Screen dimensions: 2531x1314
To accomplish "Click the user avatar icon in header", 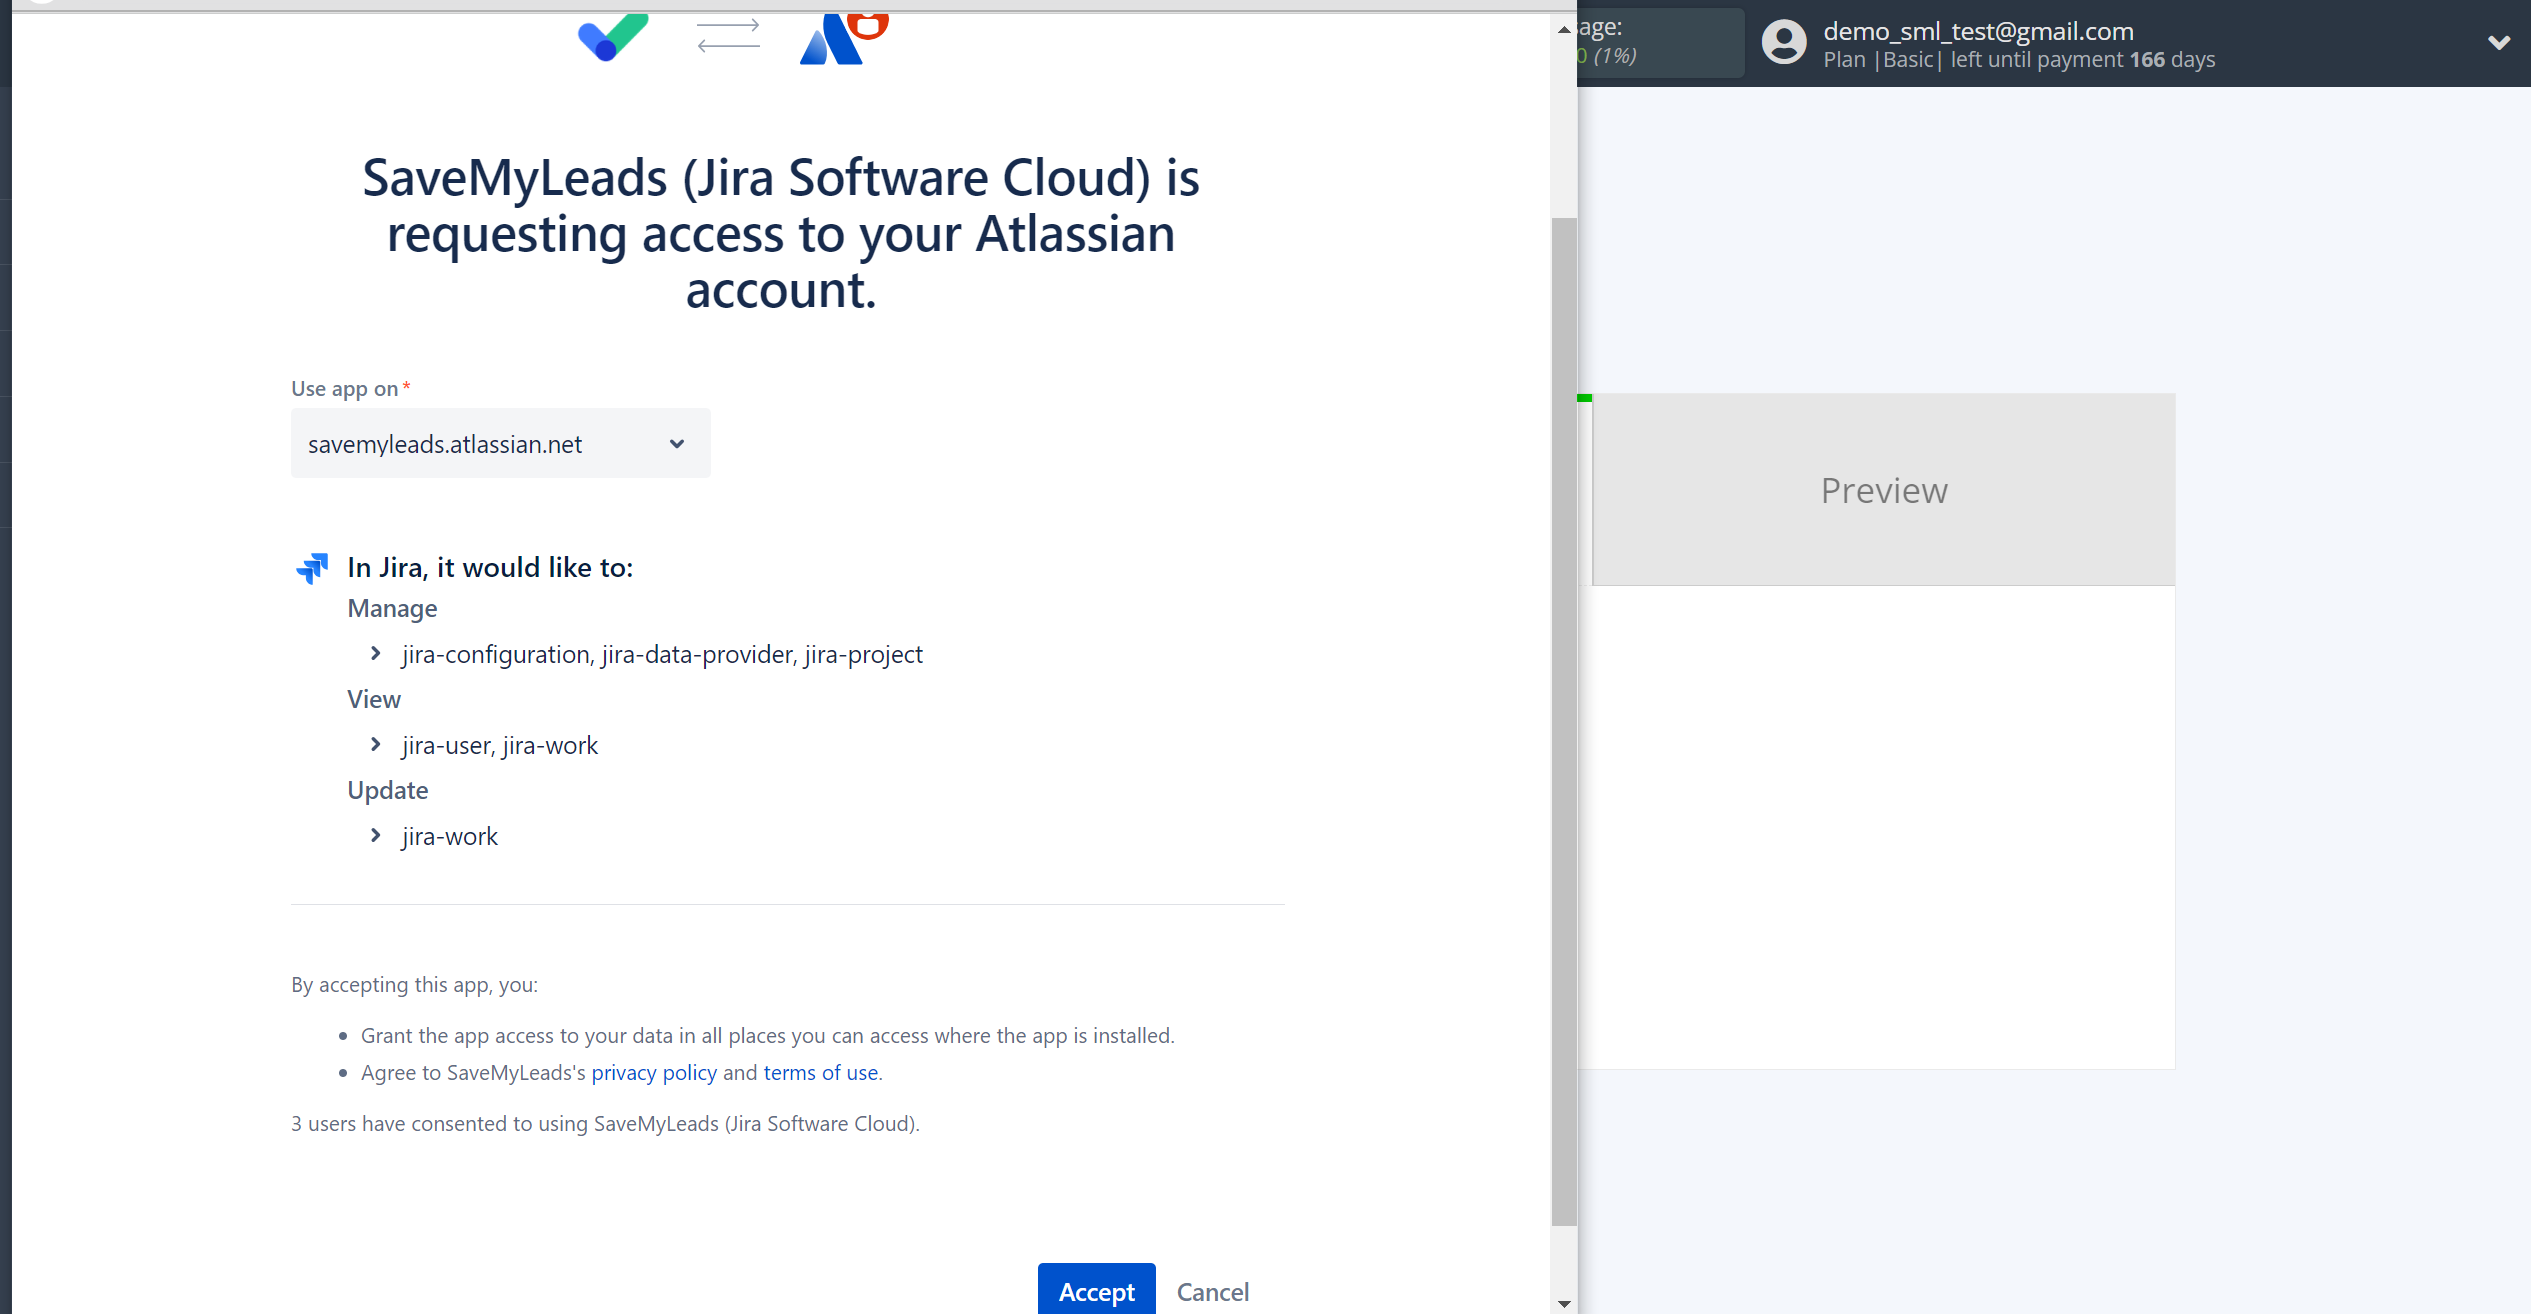I will 1784,43.
